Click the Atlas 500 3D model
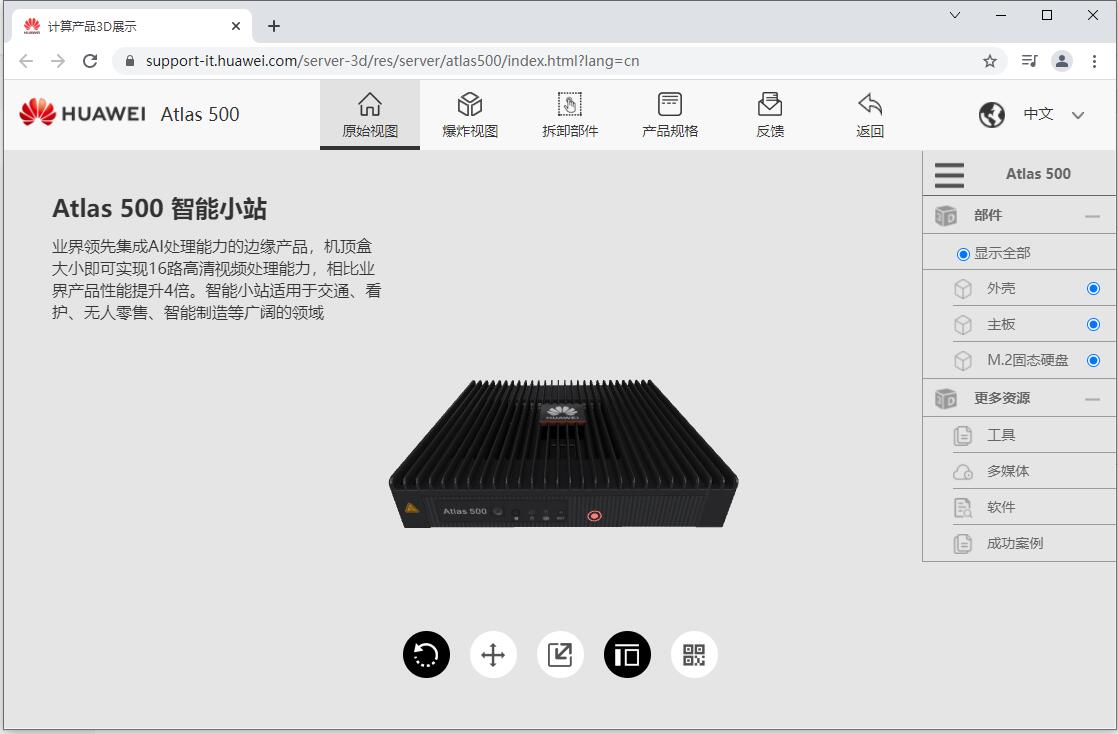The image size is (1118, 734). tap(563, 454)
